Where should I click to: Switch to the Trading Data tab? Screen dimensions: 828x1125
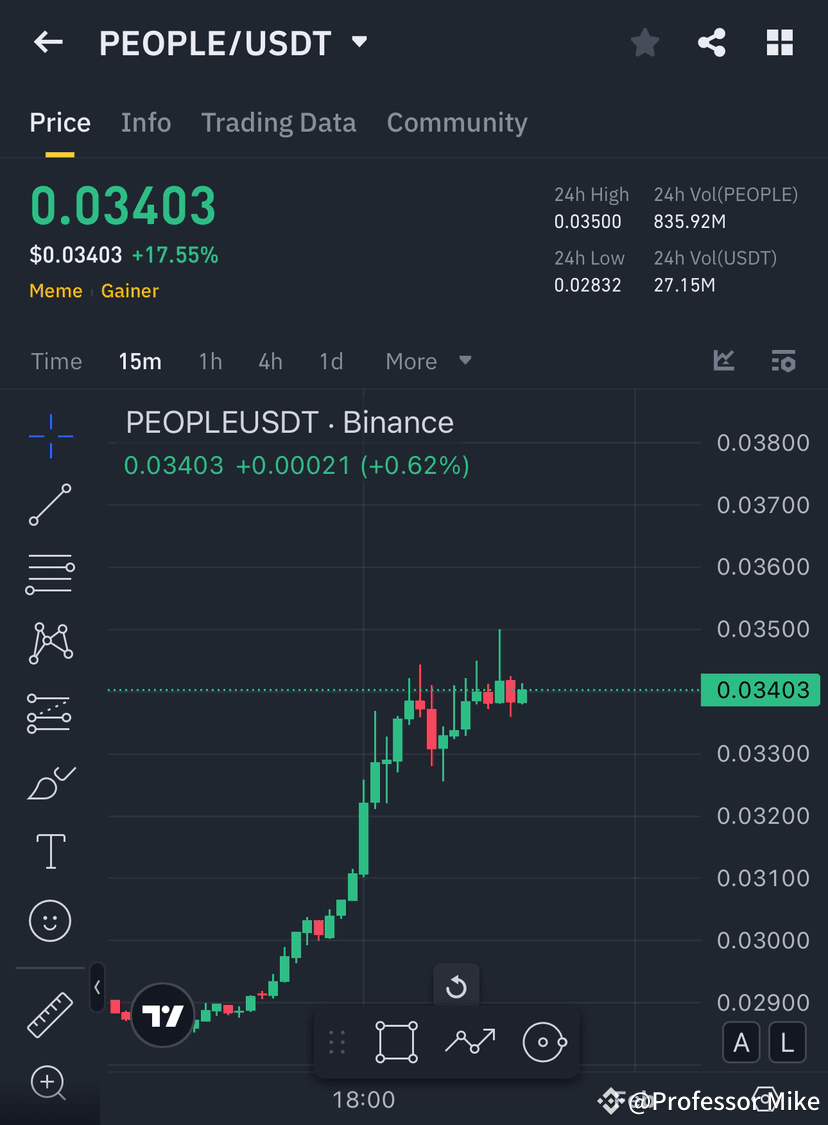279,122
